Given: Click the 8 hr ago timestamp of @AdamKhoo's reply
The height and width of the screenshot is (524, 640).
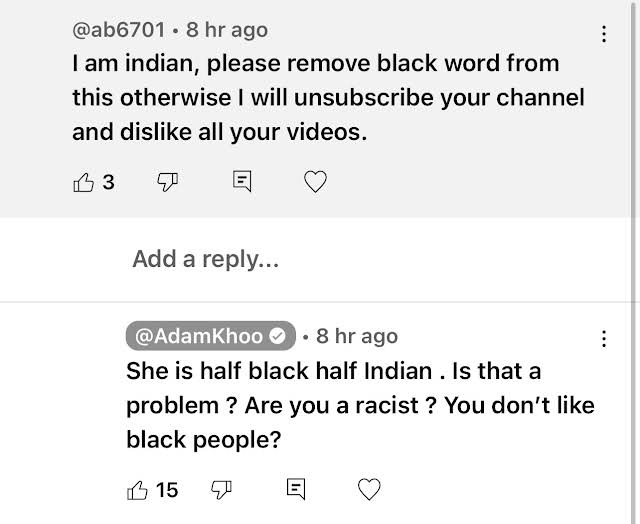Looking at the screenshot, I should [357, 336].
